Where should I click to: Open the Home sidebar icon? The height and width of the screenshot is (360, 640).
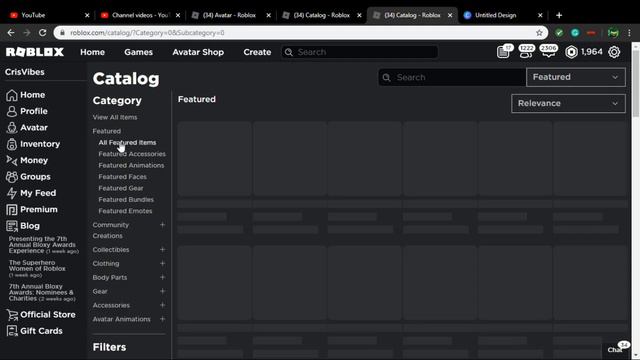[11, 95]
